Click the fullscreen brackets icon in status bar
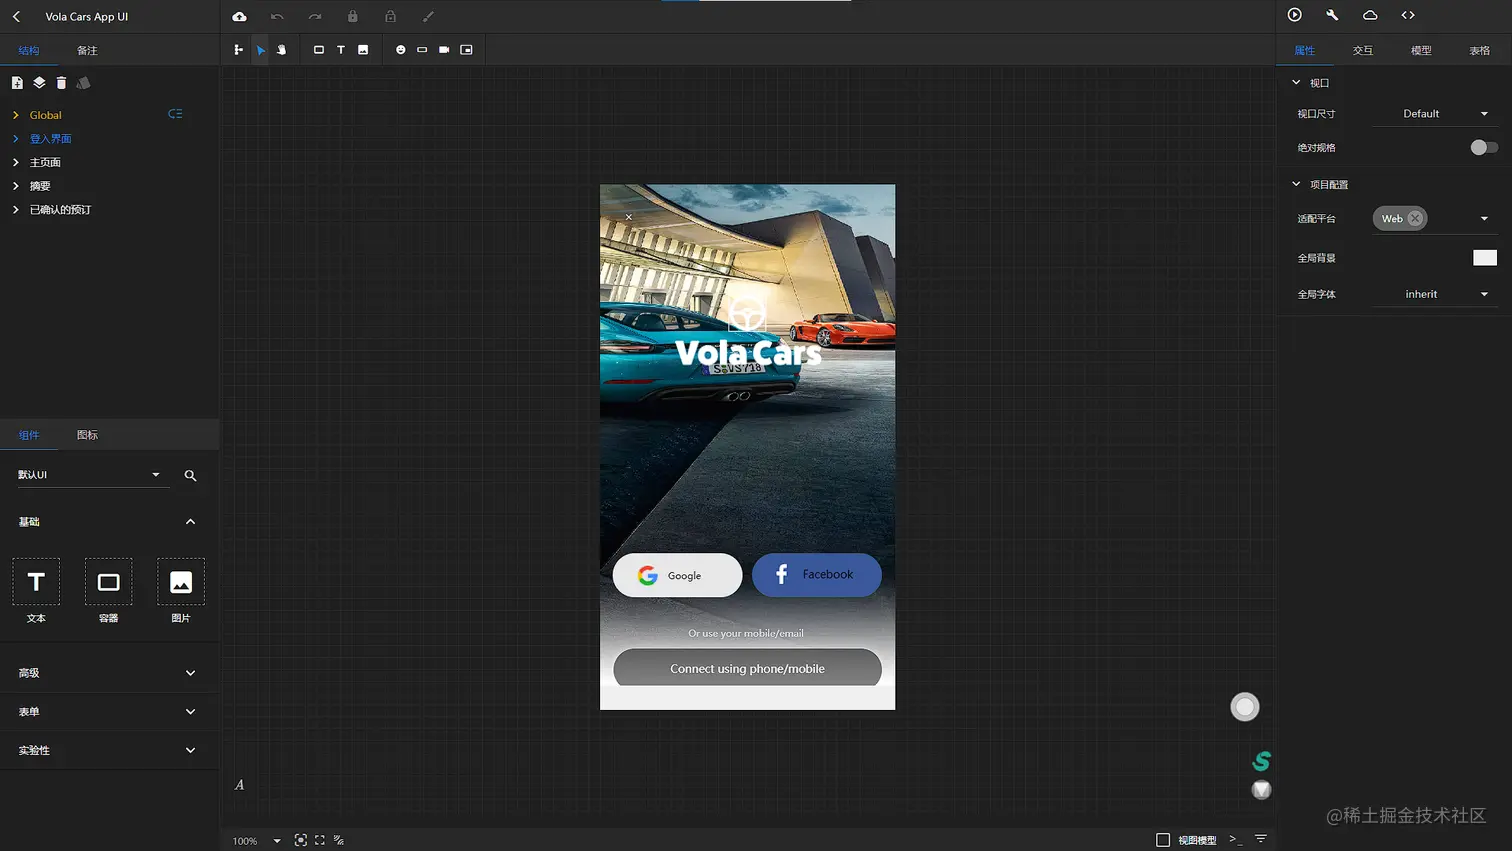1512x851 pixels. click(320, 840)
